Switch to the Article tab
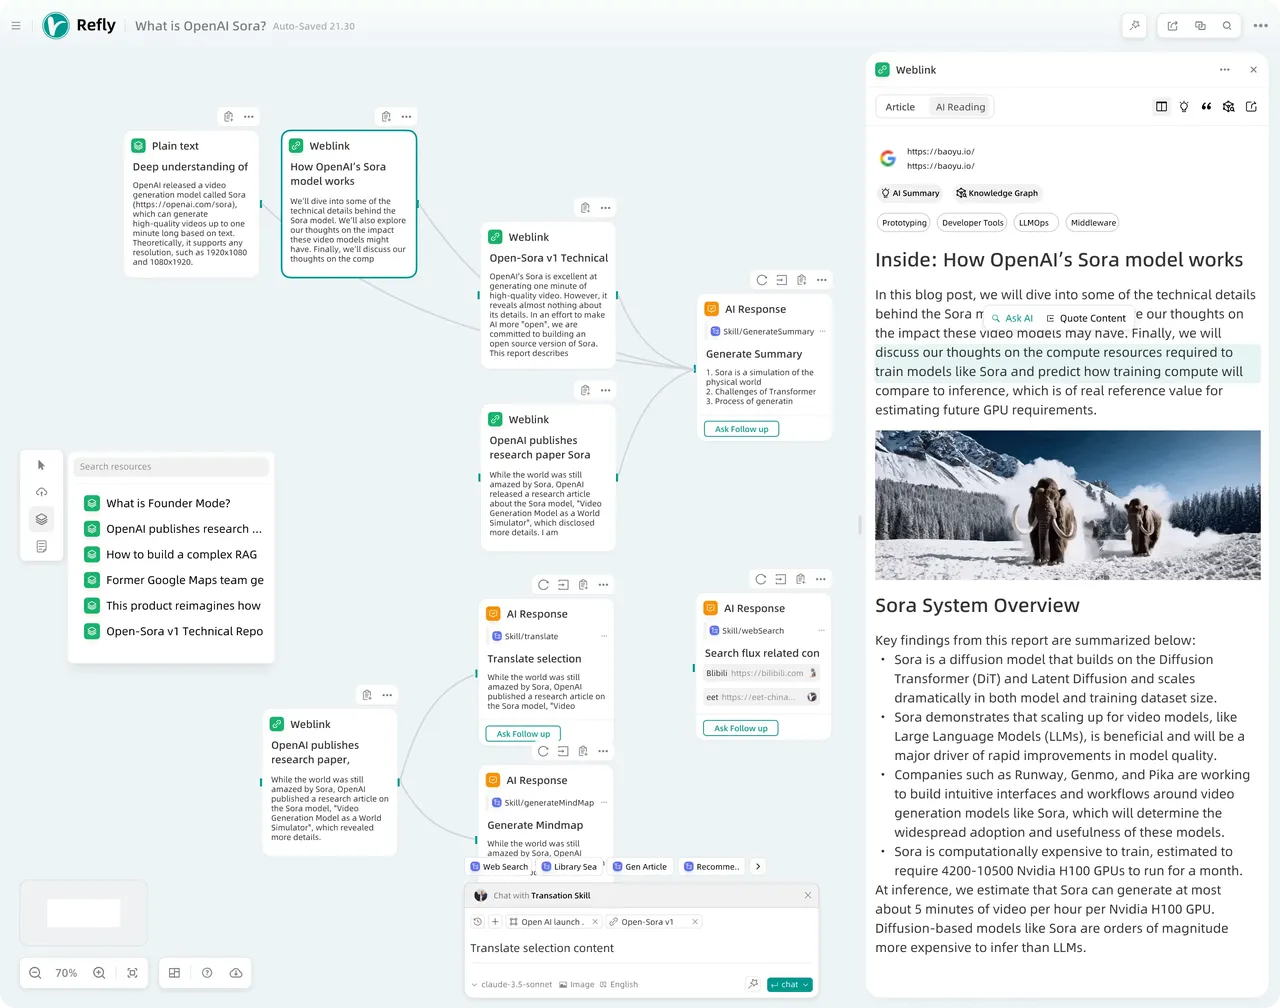The height and width of the screenshot is (1008, 1280). [x=900, y=107]
